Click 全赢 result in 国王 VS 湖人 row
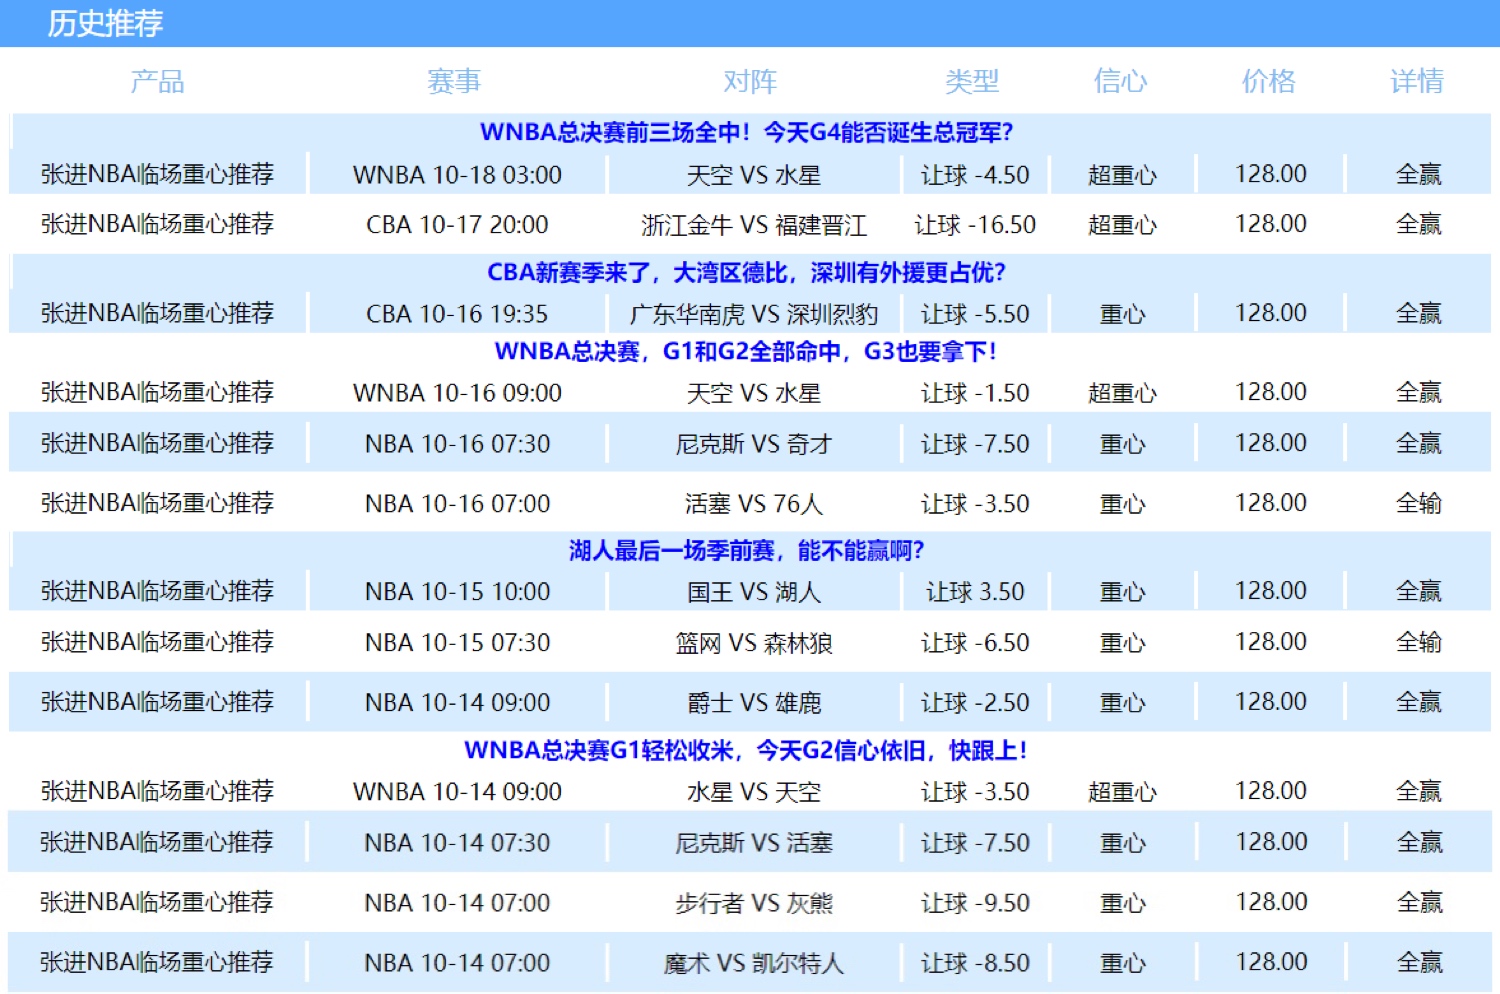 [x=1419, y=592]
